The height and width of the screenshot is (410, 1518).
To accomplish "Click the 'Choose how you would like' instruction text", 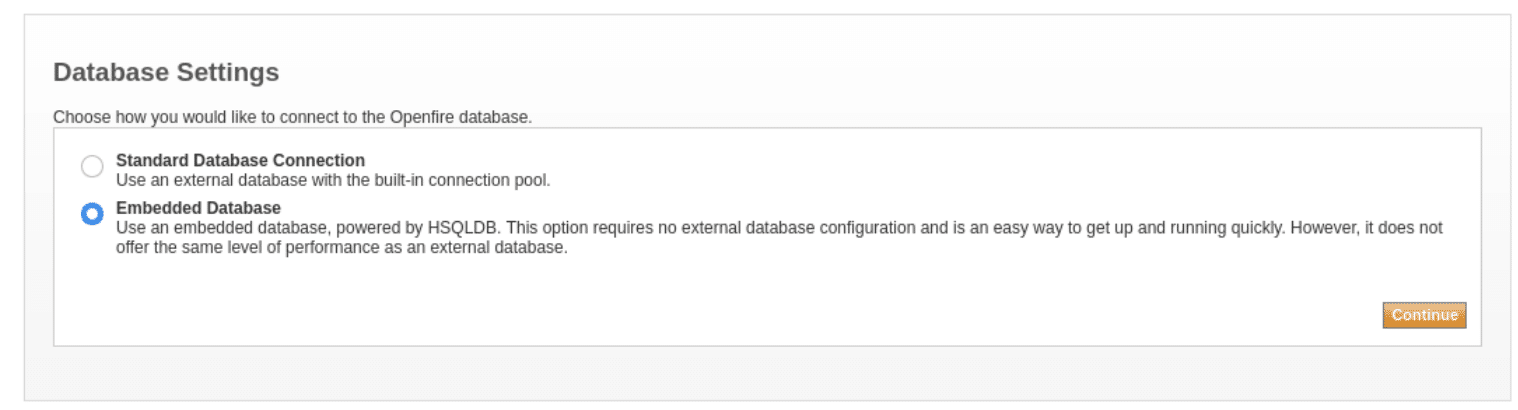I will (x=292, y=117).
